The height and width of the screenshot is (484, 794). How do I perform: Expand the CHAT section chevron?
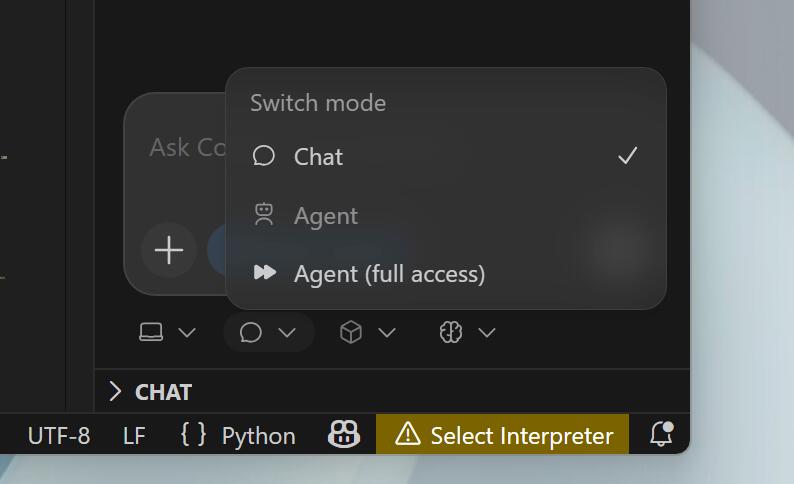[115, 391]
